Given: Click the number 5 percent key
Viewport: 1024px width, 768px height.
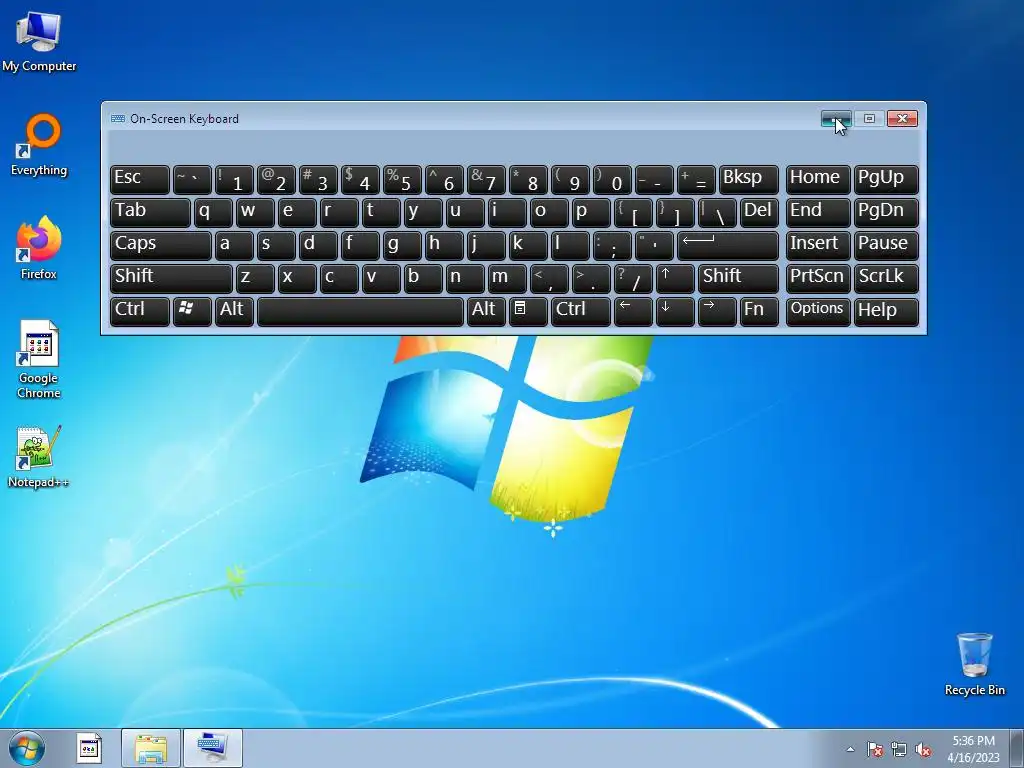Looking at the screenshot, I should [402, 179].
